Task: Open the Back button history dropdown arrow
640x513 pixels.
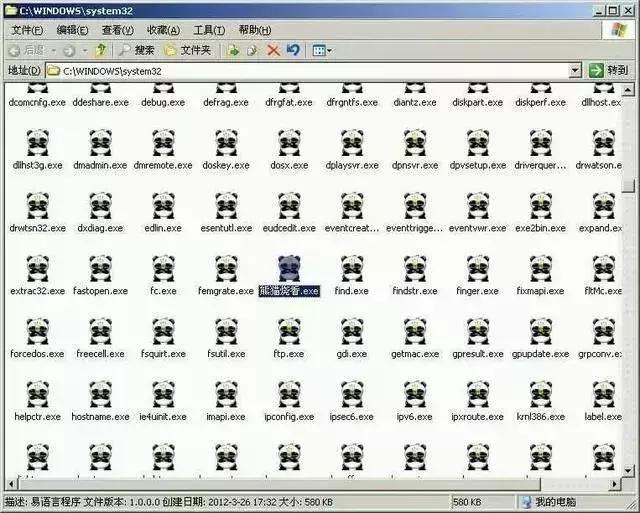Action: [x=53, y=51]
